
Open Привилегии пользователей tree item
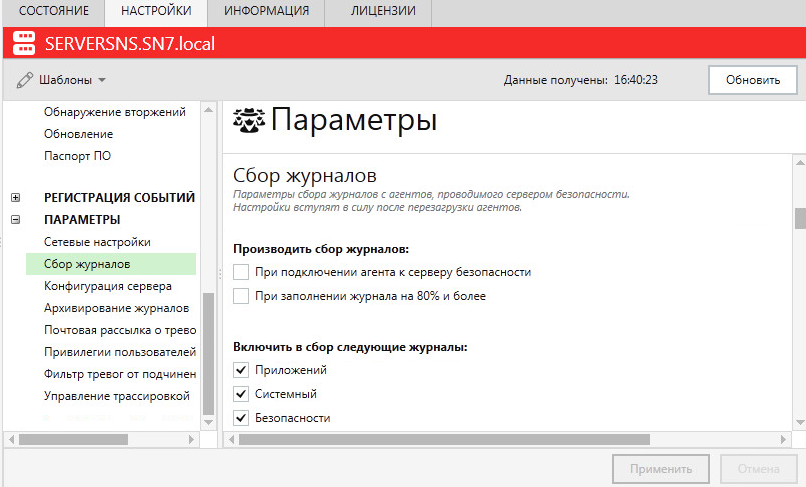point(120,352)
